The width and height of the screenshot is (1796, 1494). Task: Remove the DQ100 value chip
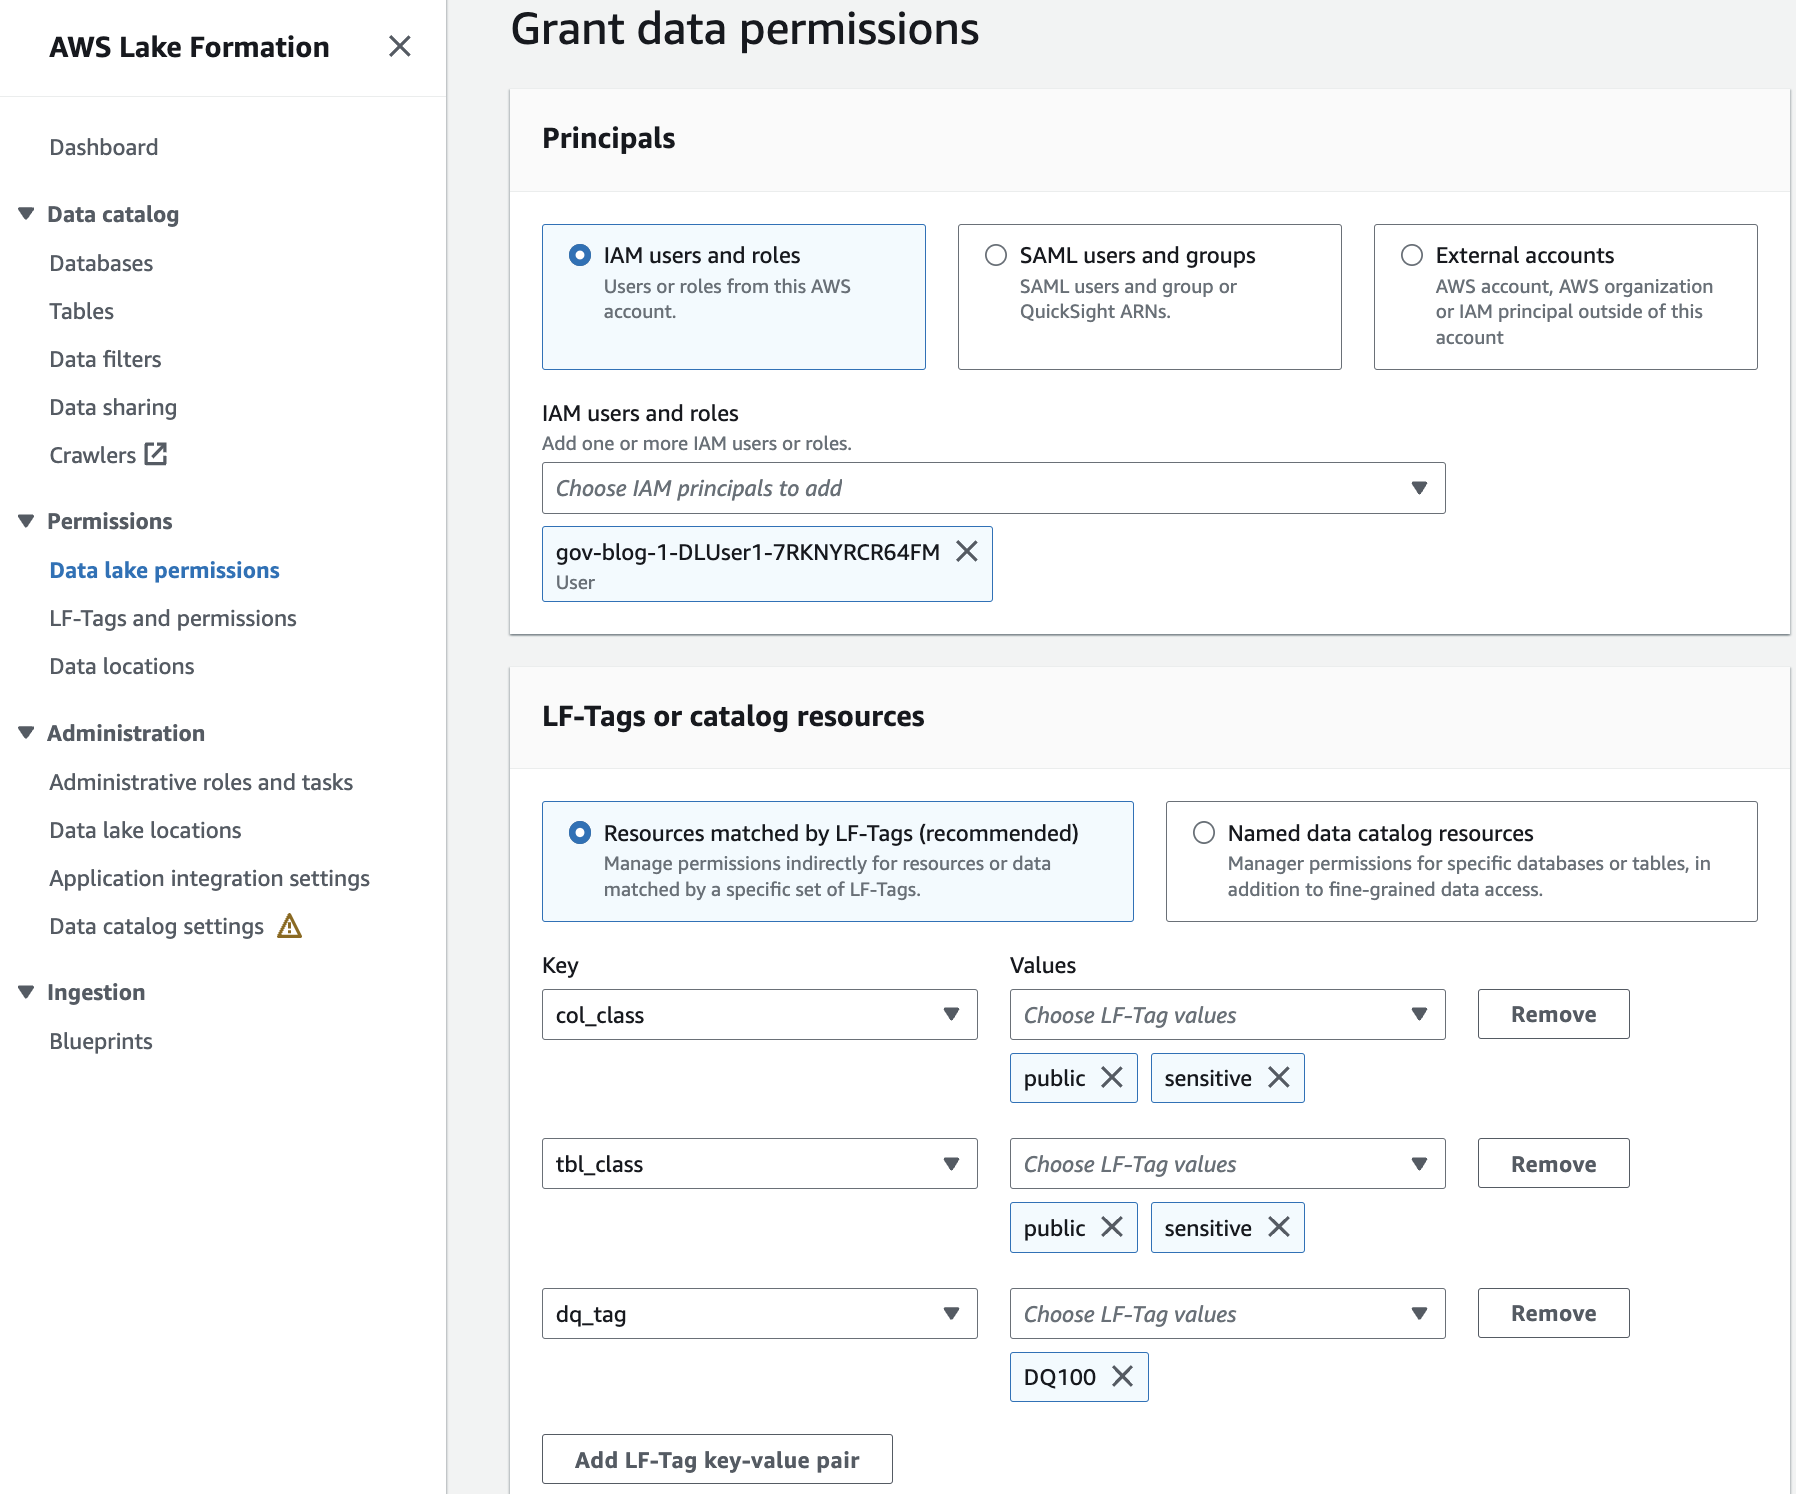tap(1122, 1376)
